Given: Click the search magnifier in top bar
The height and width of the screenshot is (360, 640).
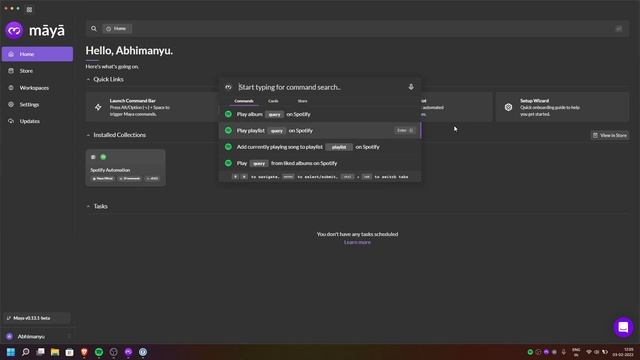Looking at the screenshot, I should click(x=94, y=29).
